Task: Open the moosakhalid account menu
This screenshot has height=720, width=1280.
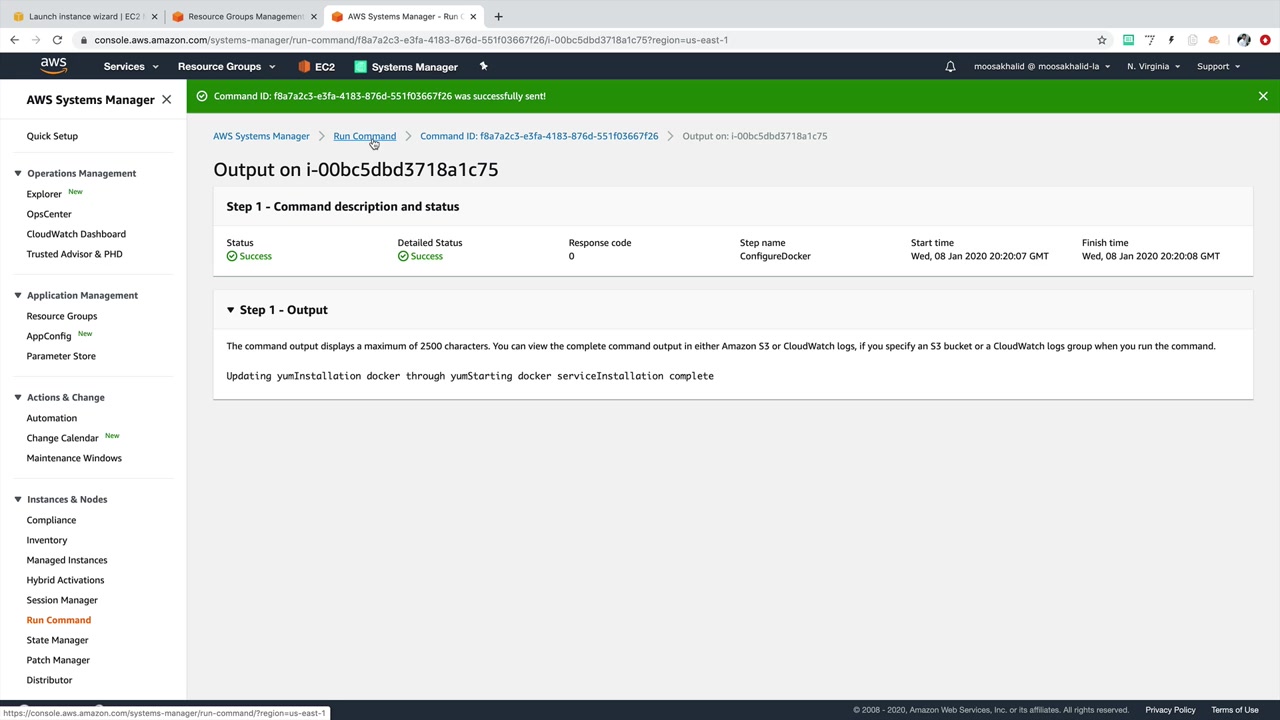Action: (x=1042, y=67)
